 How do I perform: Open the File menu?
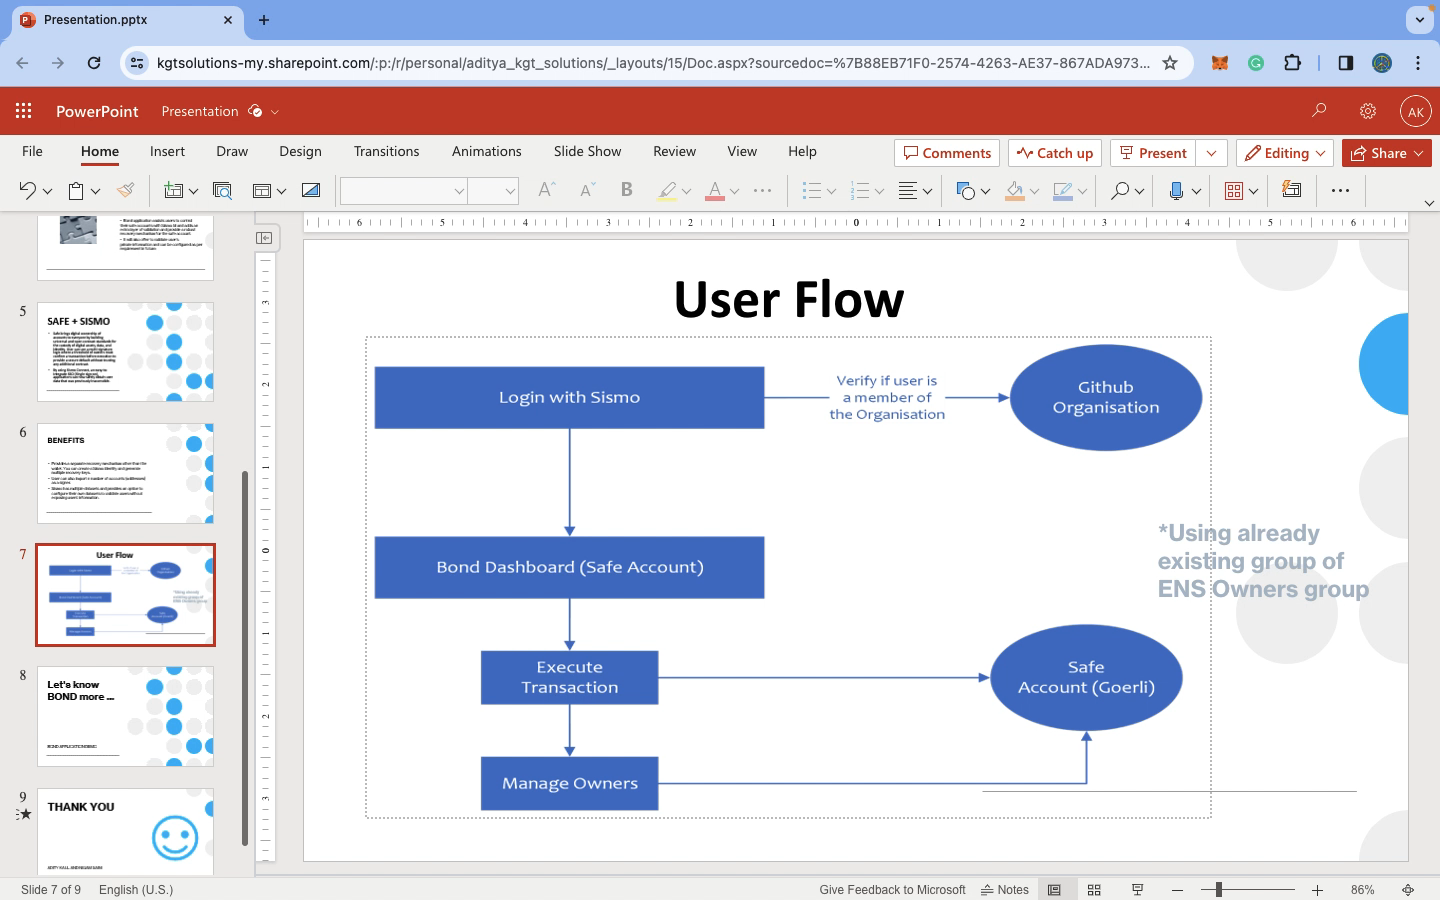[32, 151]
